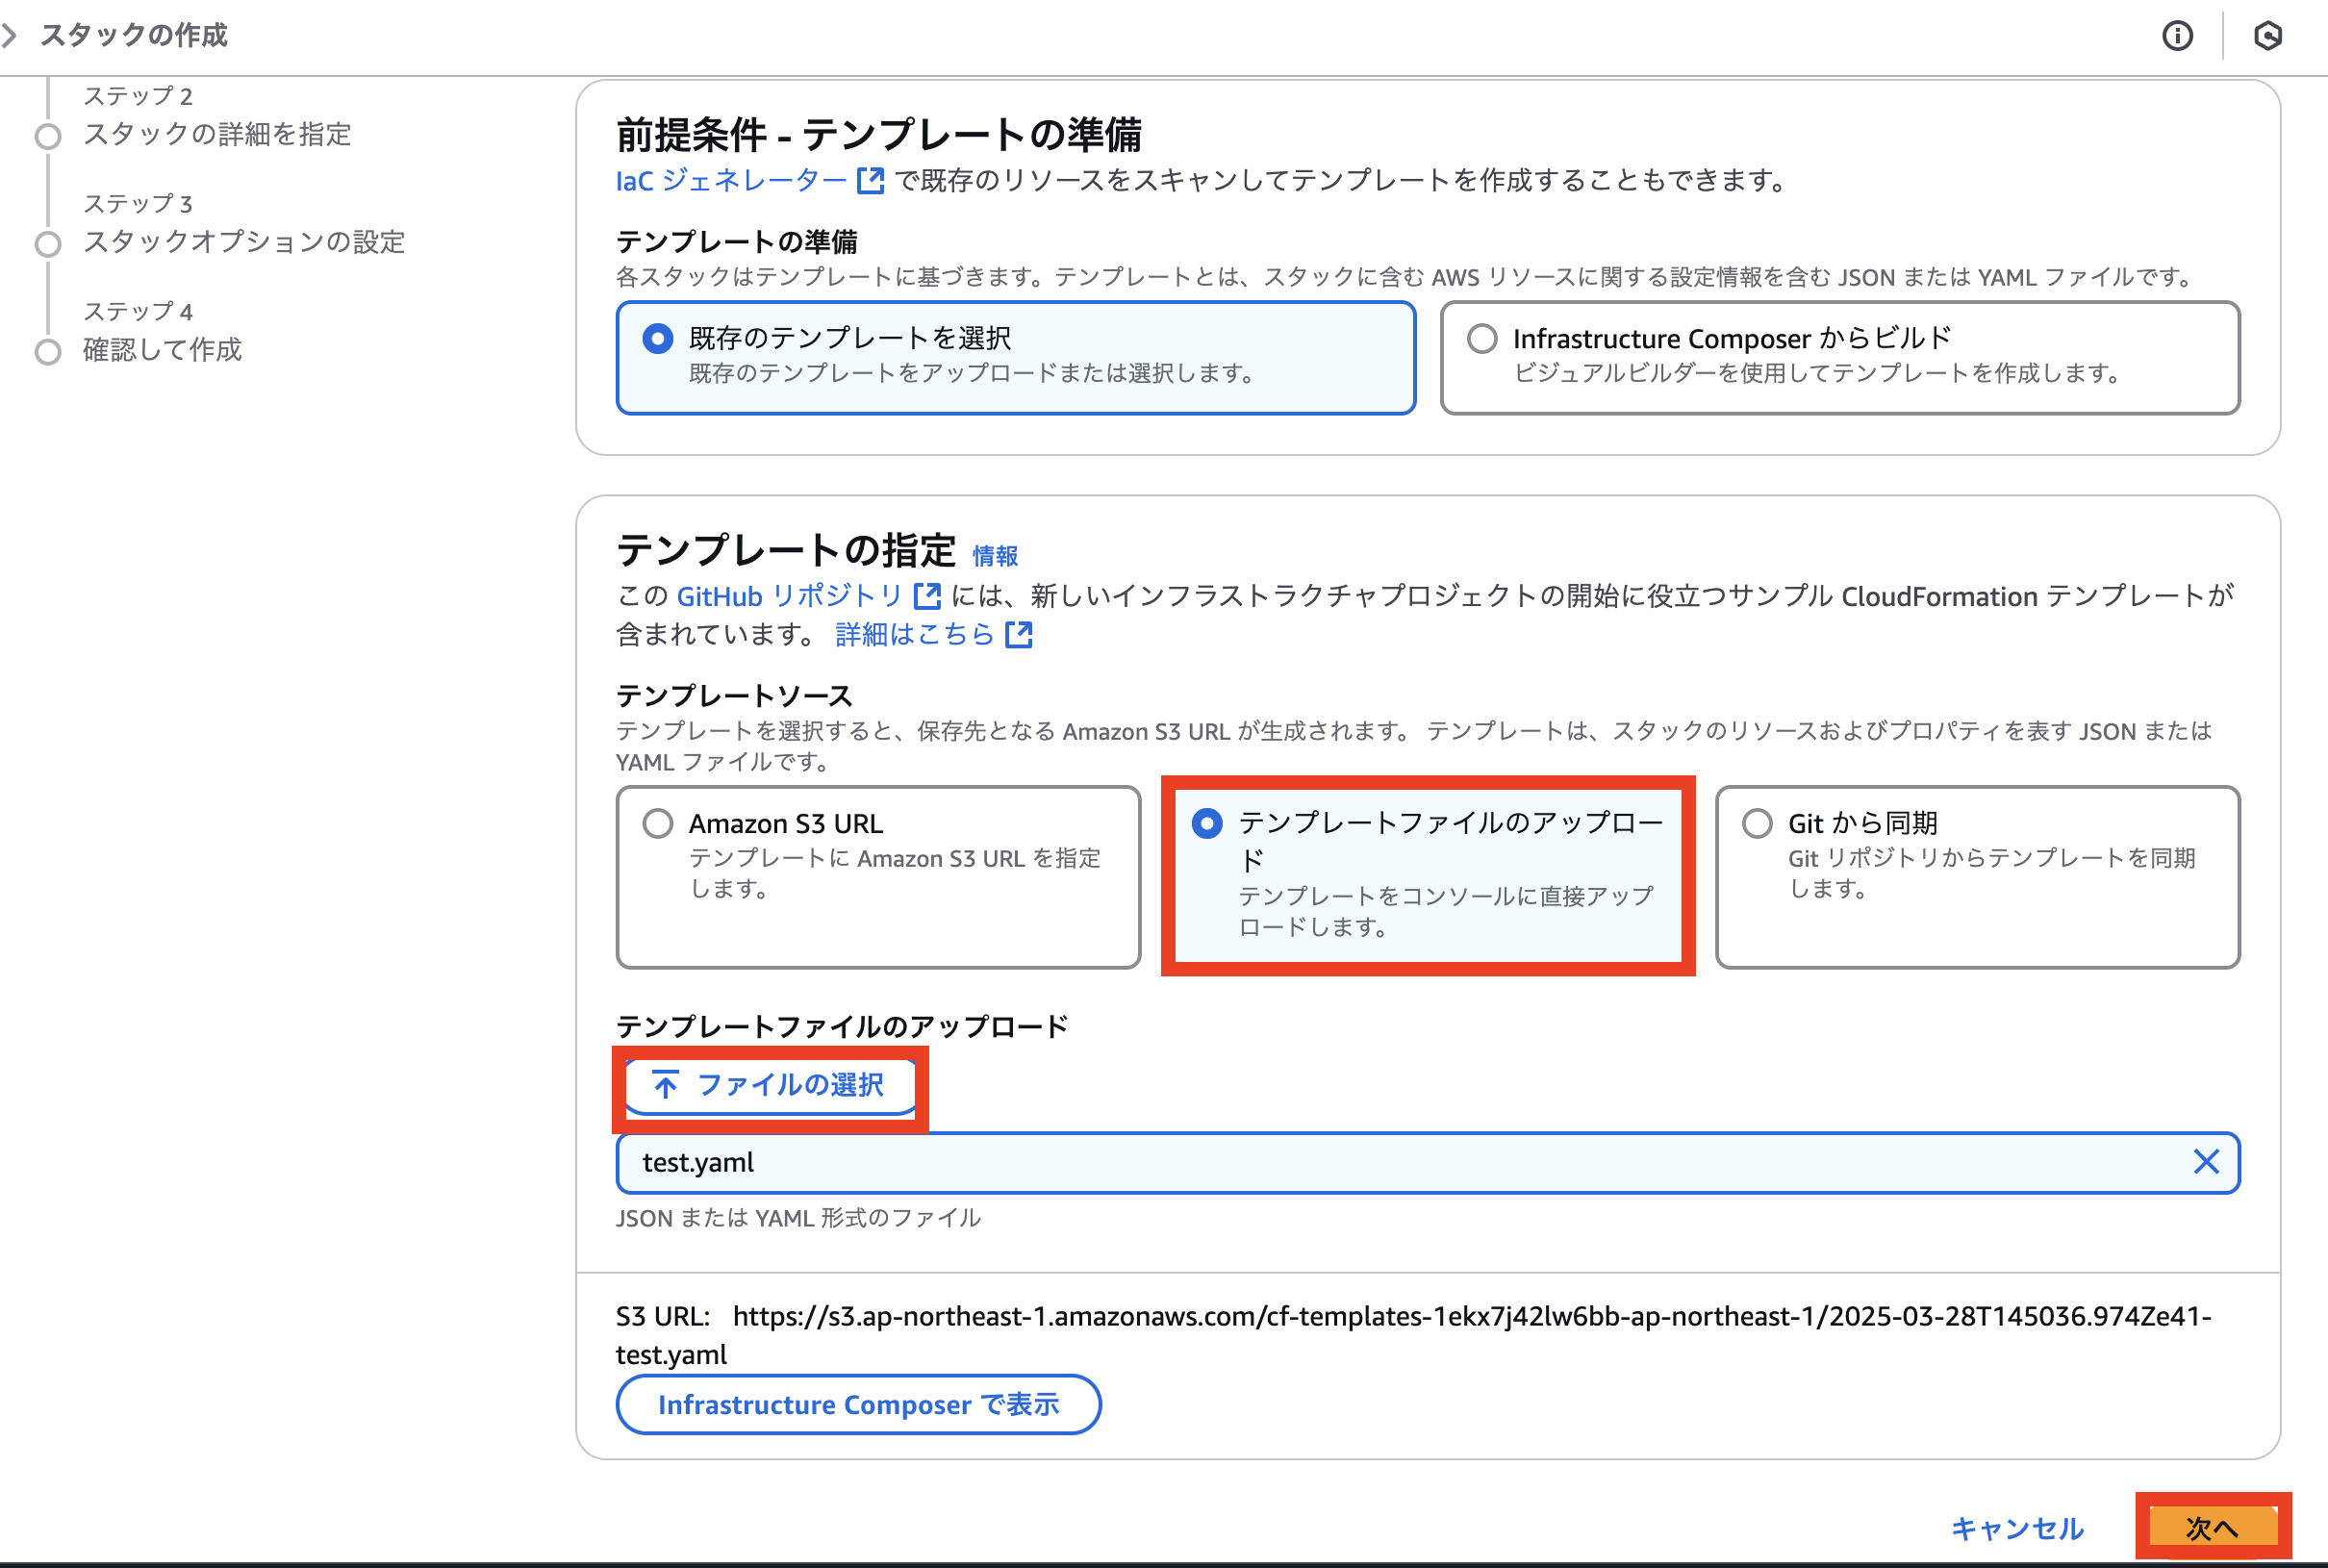Open IaC ジェネレーター external link icon
Screen dimensions: 2328x1568
point(869,180)
